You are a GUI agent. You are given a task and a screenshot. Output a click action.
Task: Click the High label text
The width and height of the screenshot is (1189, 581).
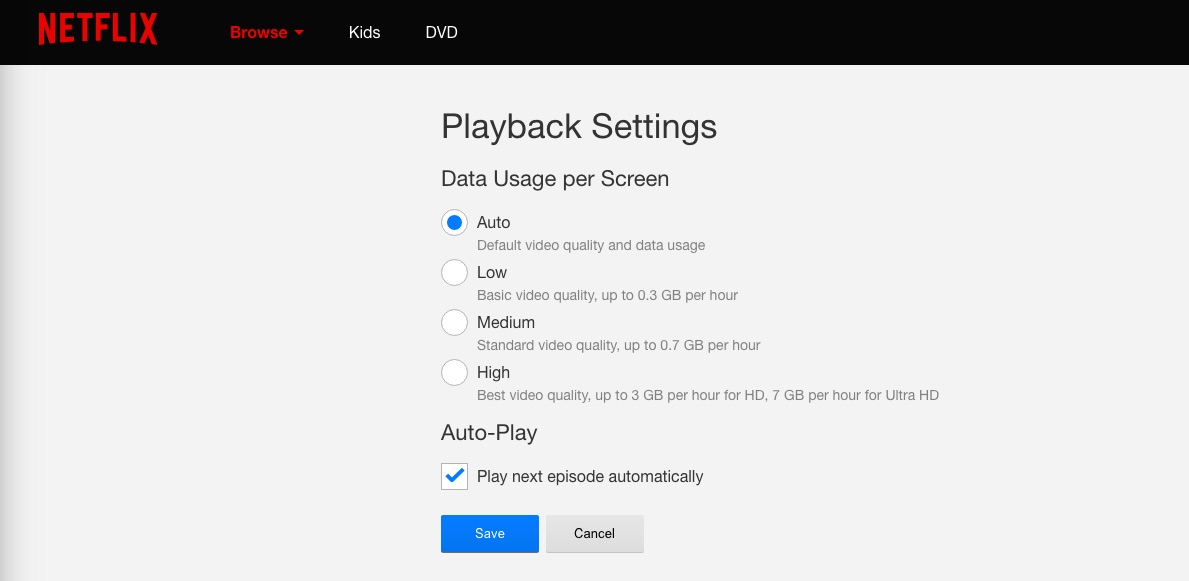493,372
